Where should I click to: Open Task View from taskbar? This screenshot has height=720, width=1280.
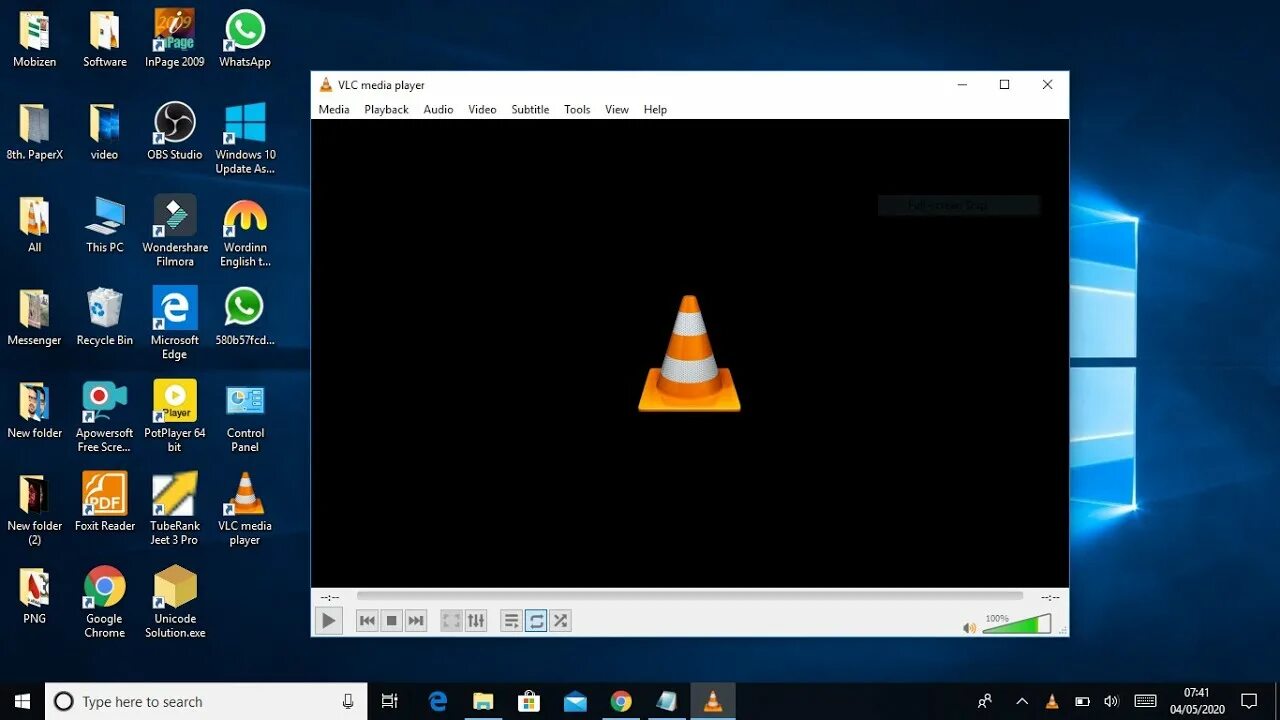tap(390, 702)
